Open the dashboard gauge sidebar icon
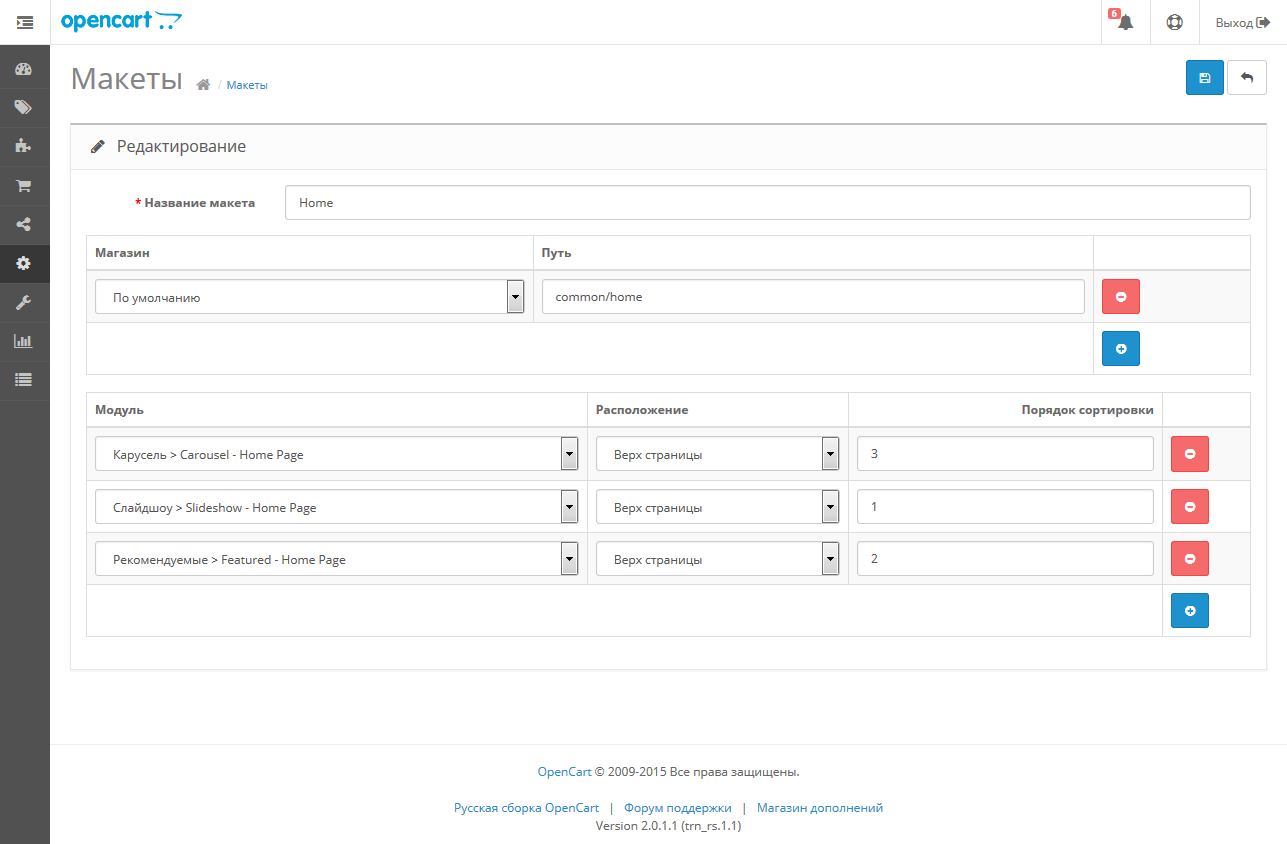1287x844 pixels. [24, 69]
